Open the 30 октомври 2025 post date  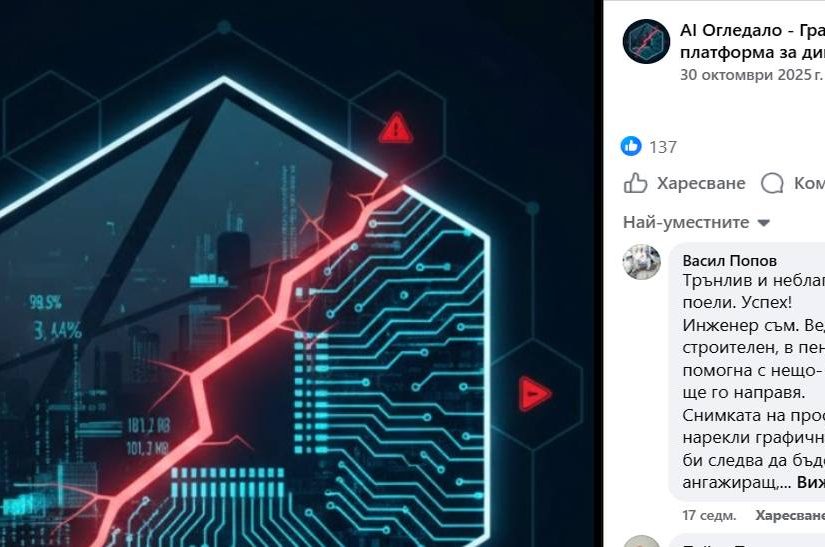pos(751,75)
